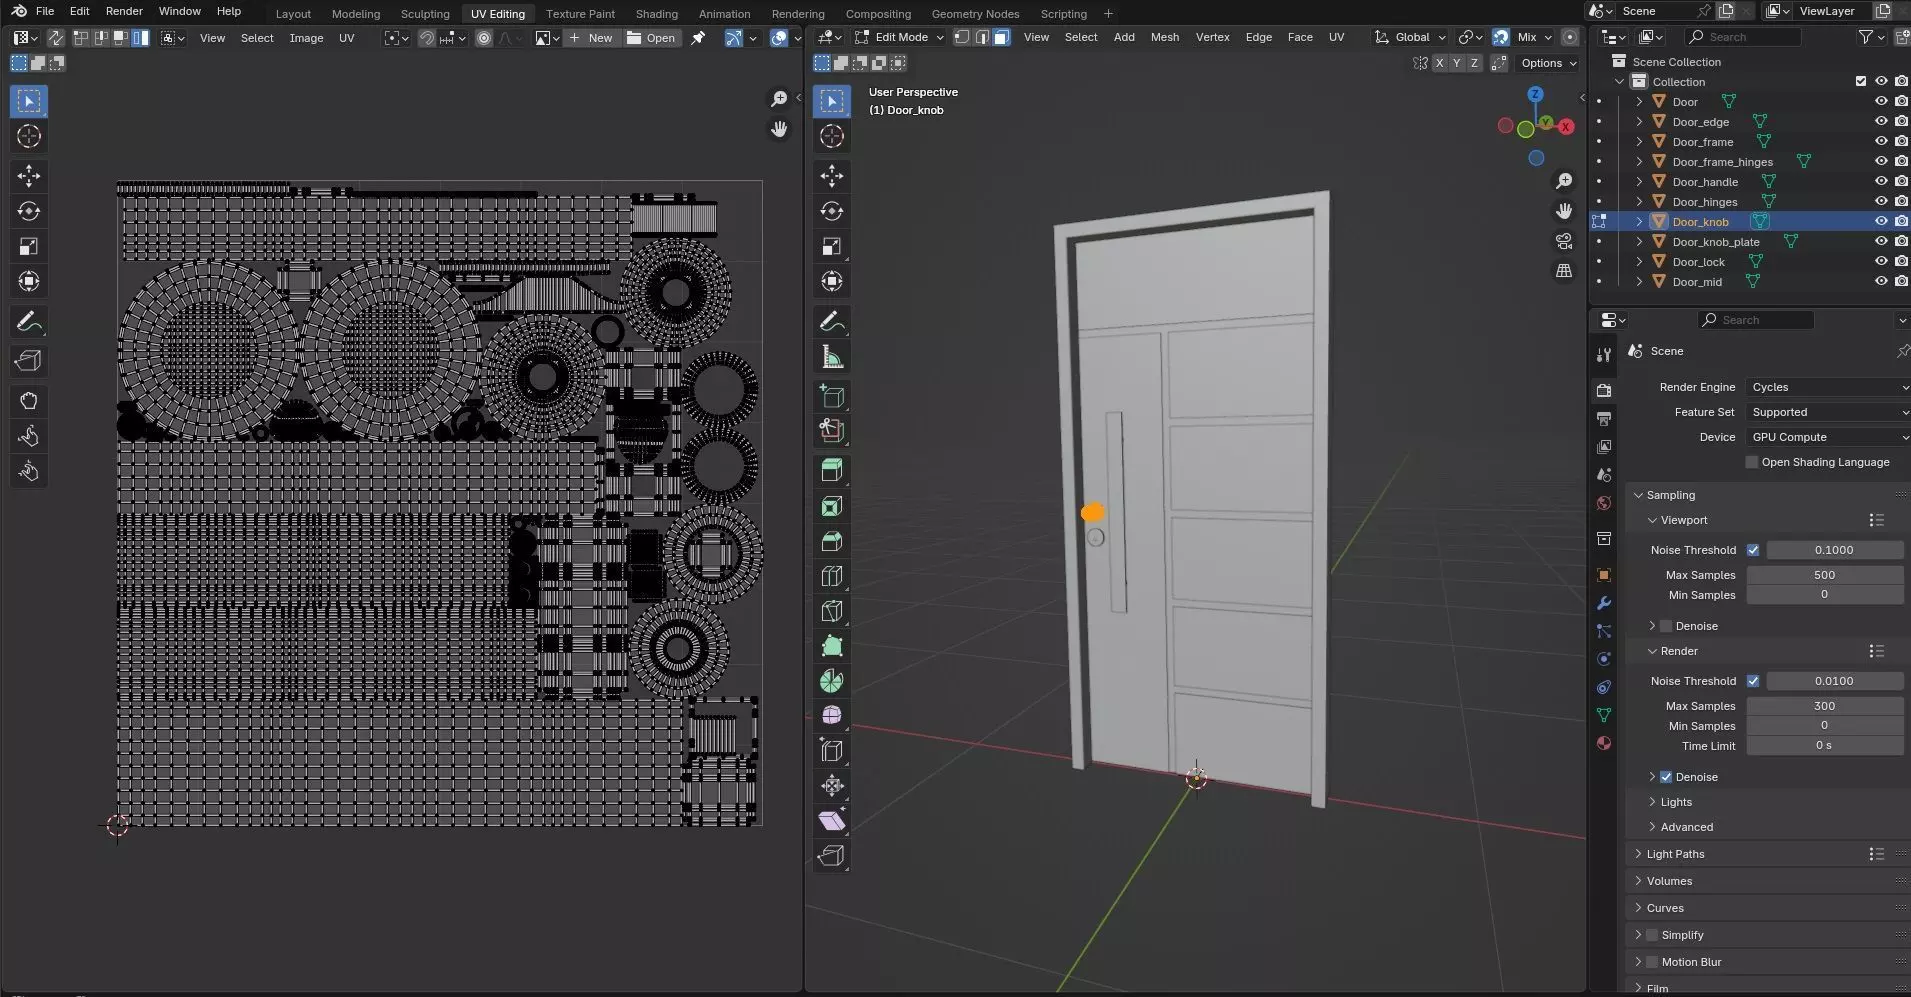Viewport: 1911px width, 997px height.
Task: Disable the Render Denoise checkbox
Action: click(x=1666, y=777)
